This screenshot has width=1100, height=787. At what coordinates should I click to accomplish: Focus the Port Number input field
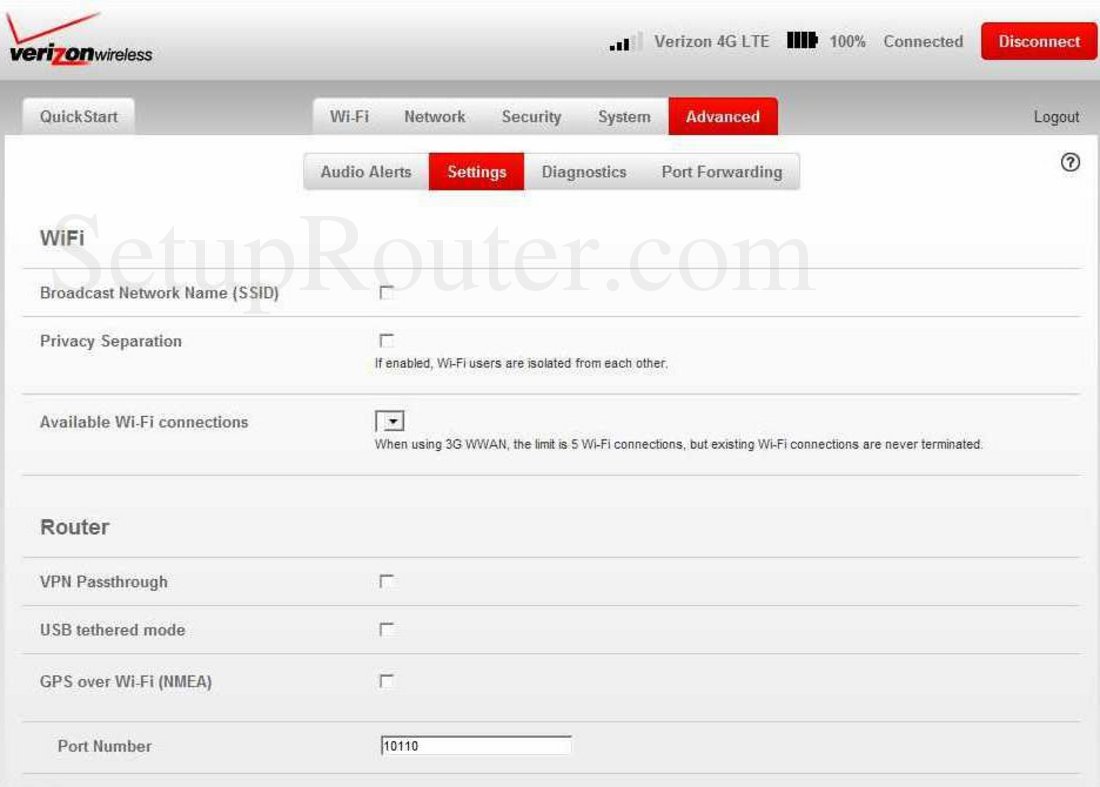click(x=476, y=746)
